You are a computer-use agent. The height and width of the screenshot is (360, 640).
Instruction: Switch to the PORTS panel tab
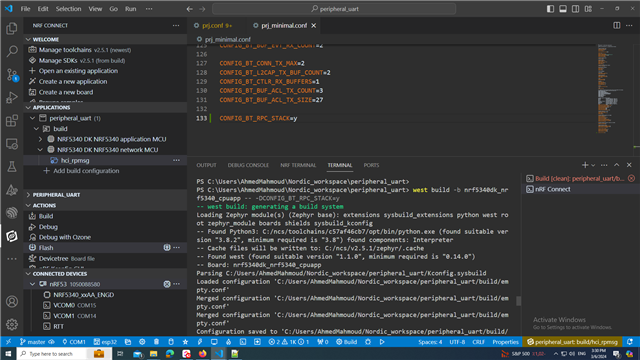(371, 165)
